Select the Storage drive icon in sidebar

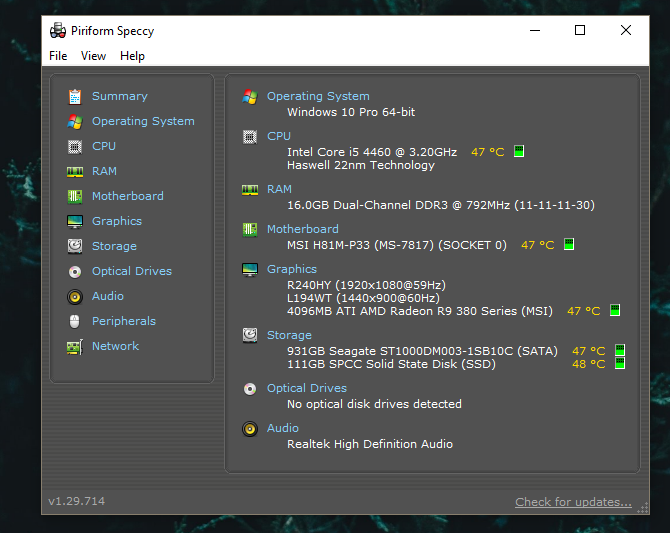coord(75,246)
